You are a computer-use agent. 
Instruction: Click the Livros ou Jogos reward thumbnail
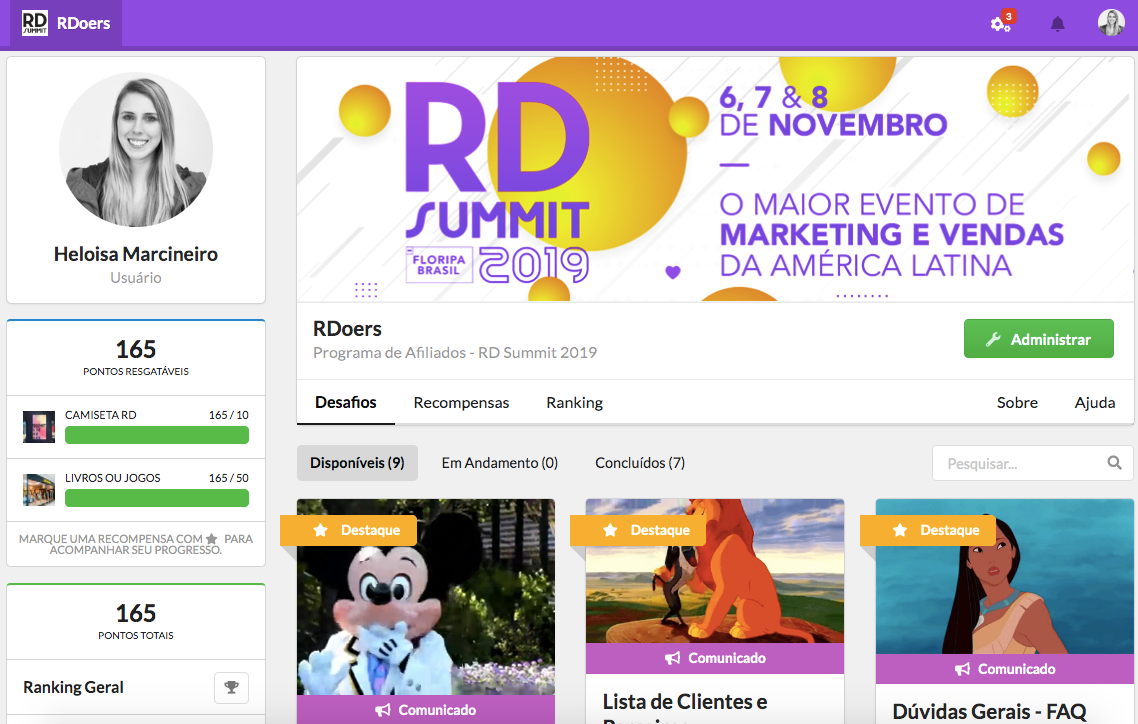39,490
